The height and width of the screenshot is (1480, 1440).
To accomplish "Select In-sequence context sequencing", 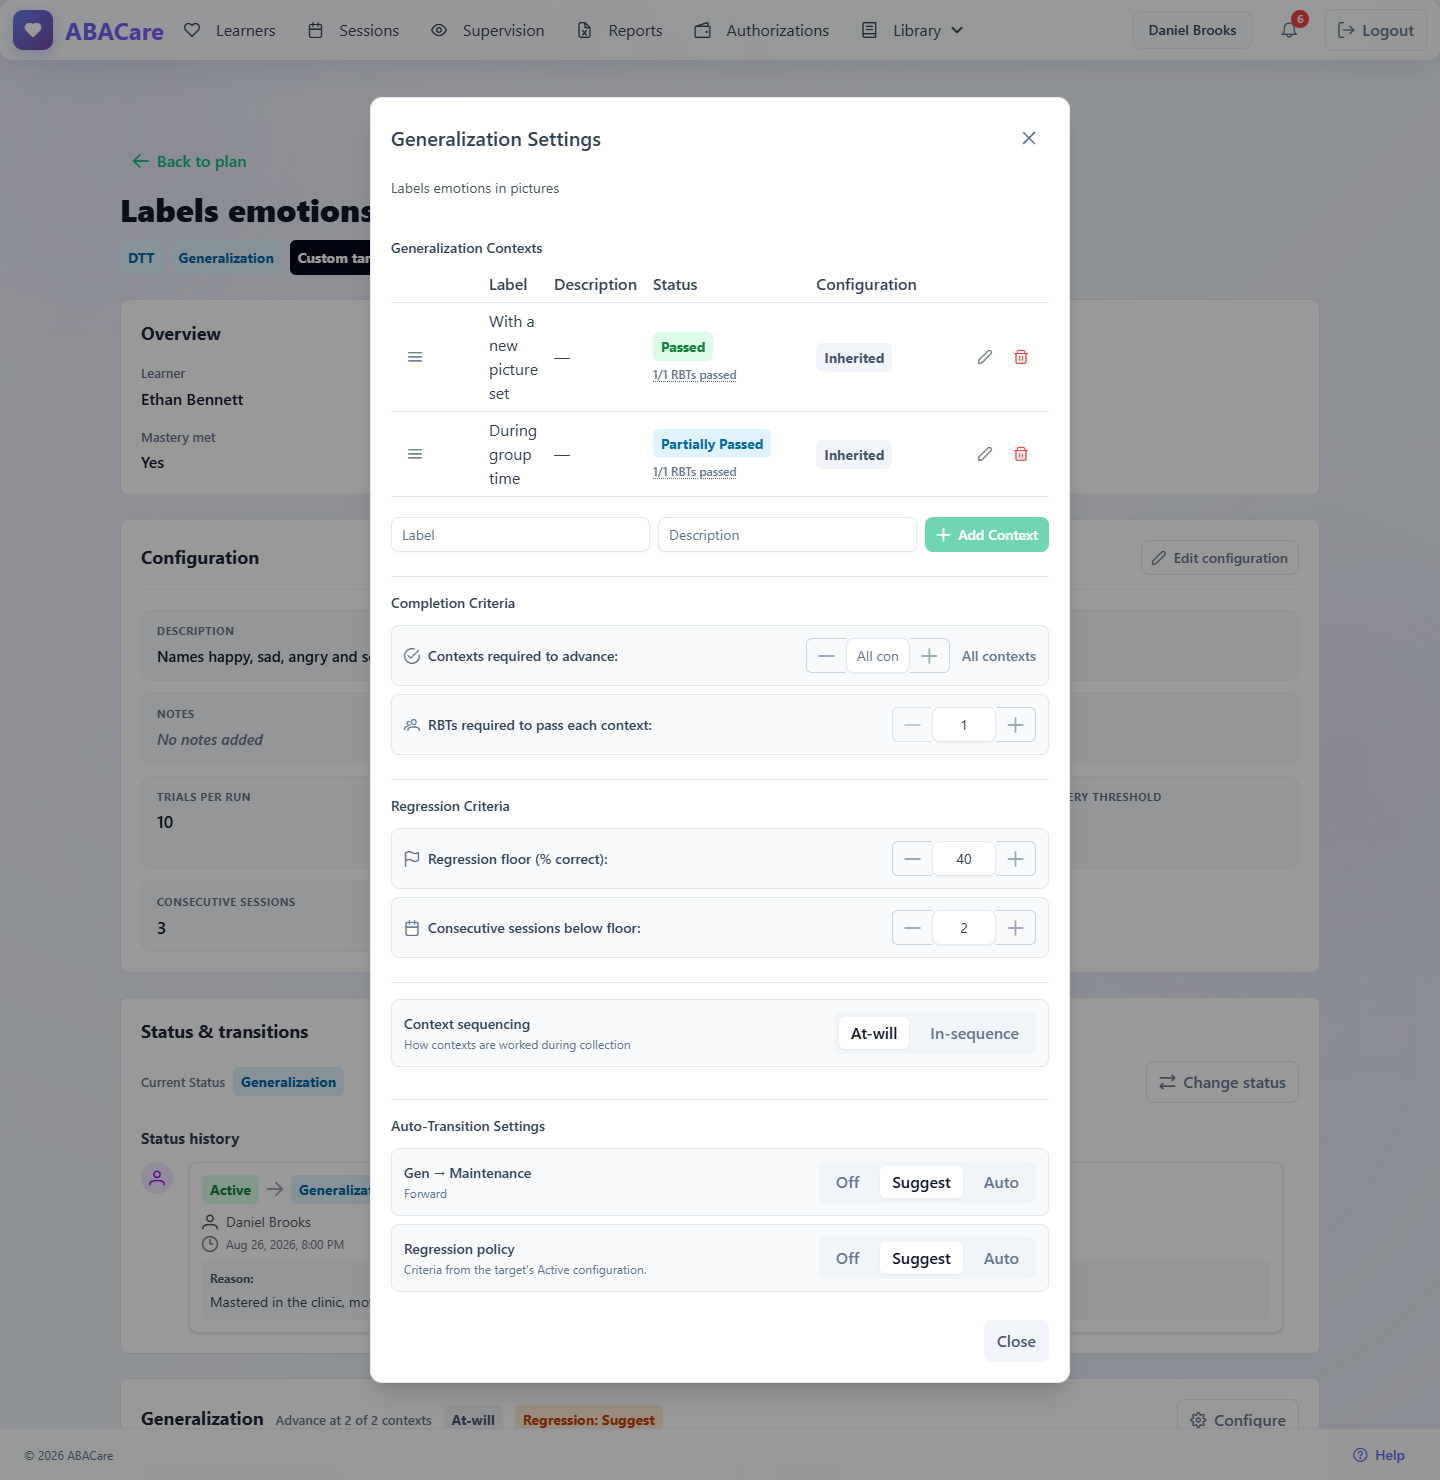I will 974,1033.
